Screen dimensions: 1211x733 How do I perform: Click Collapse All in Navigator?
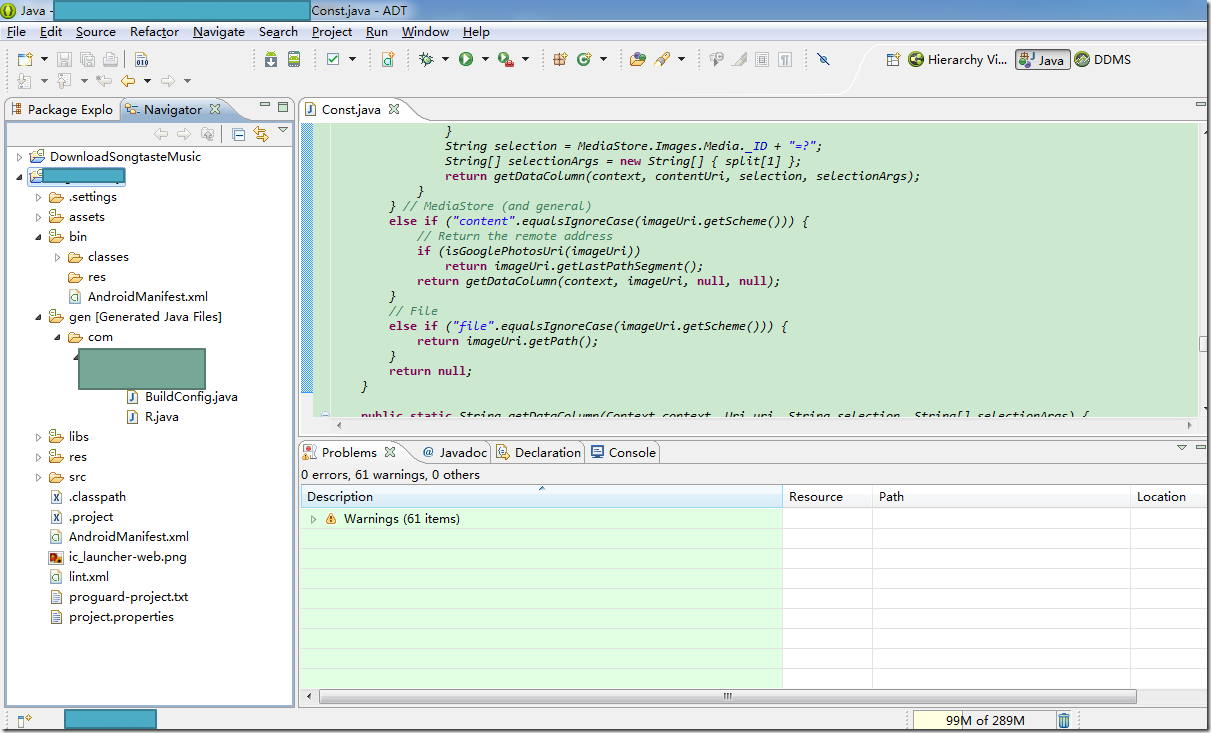(x=239, y=134)
